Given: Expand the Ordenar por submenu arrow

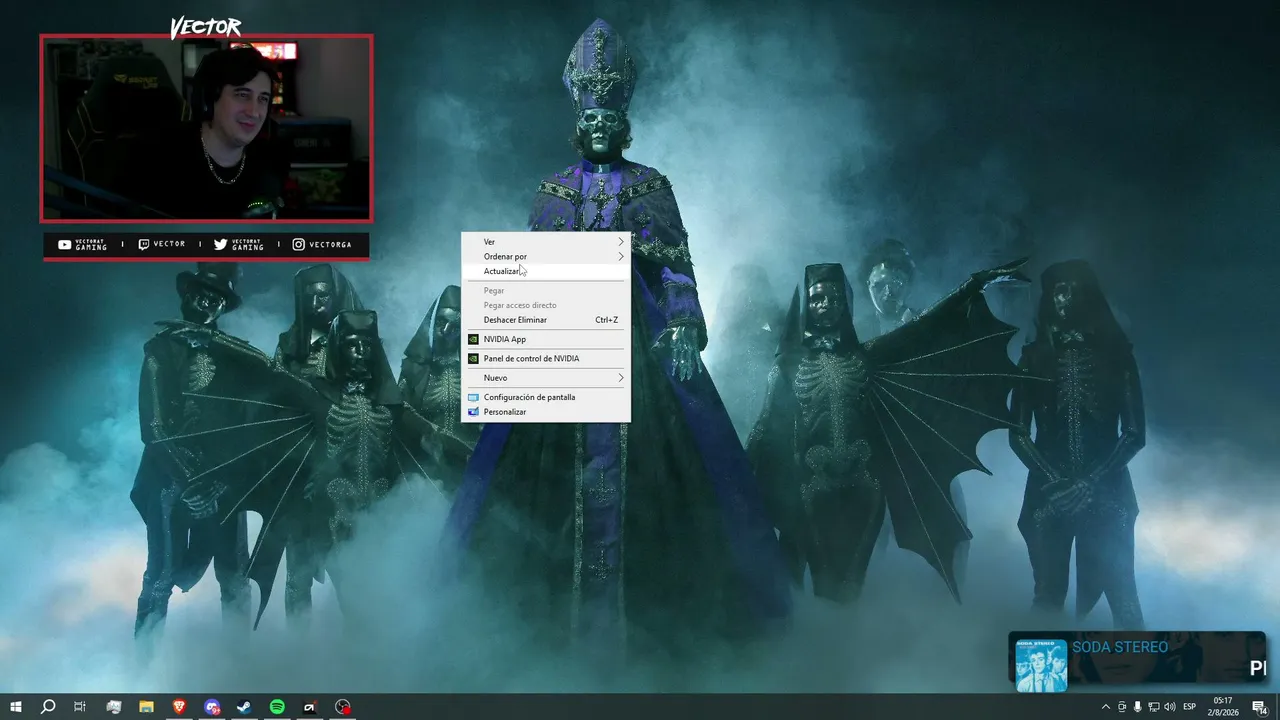Looking at the screenshot, I should point(620,257).
